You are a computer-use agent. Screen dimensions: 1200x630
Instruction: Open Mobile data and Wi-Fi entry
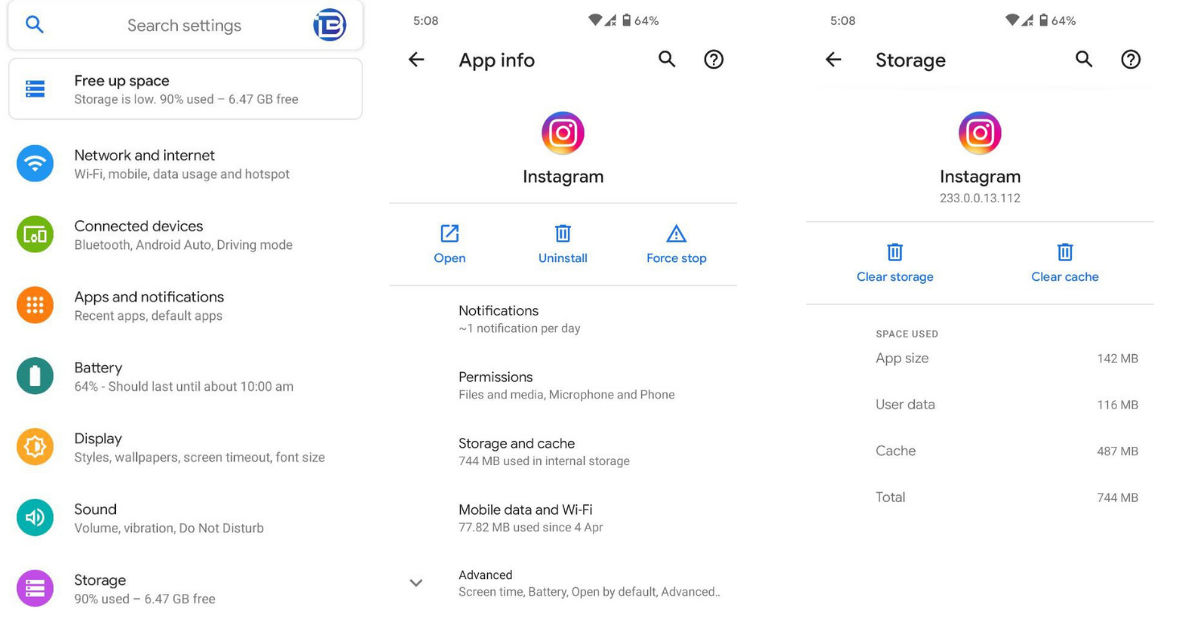(563, 517)
